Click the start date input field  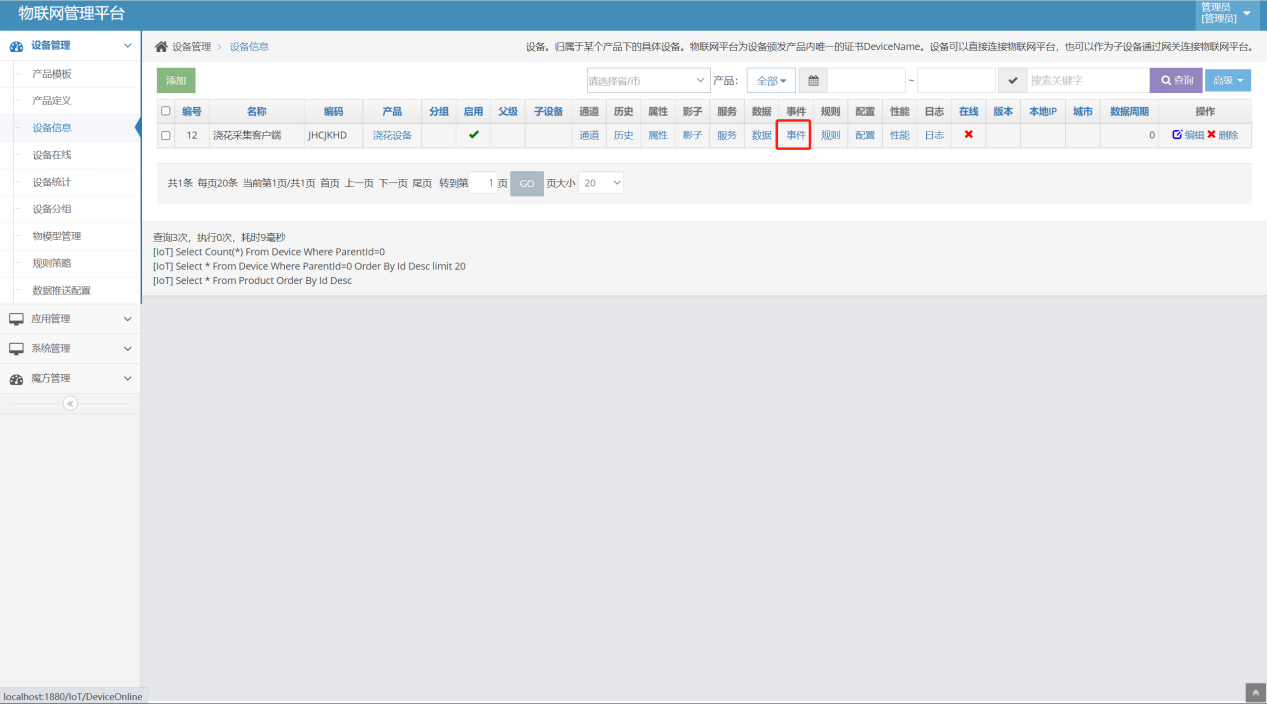pyautogui.click(x=866, y=80)
